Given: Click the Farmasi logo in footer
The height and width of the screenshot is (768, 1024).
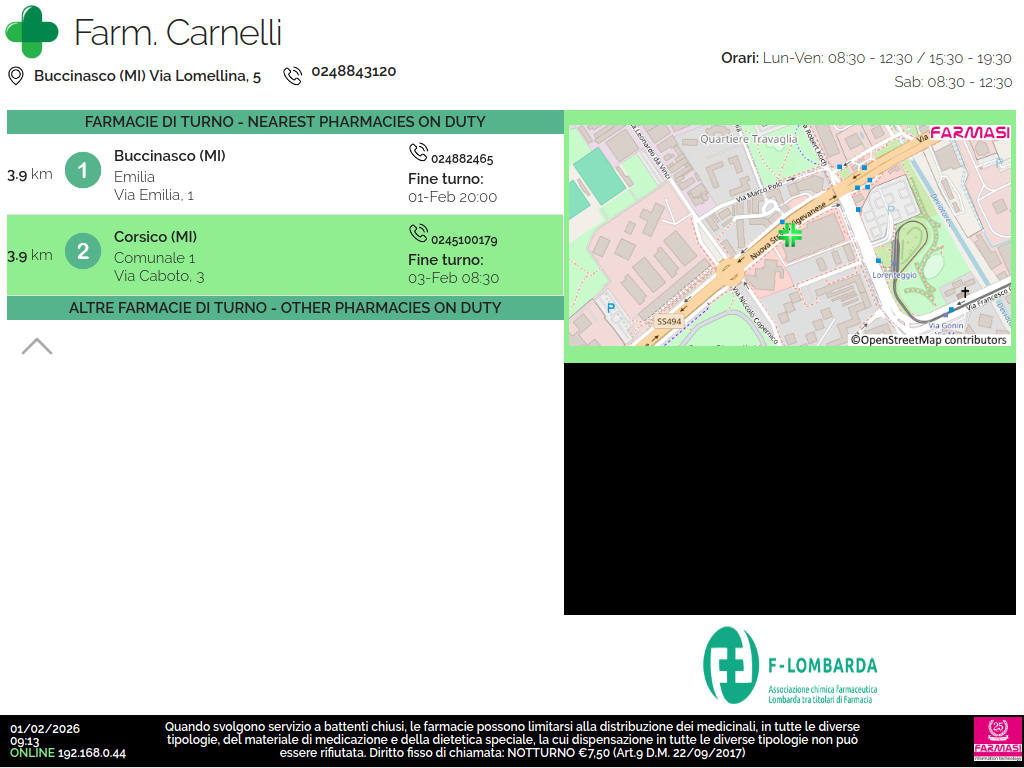Looking at the screenshot, I should (x=997, y=740).
